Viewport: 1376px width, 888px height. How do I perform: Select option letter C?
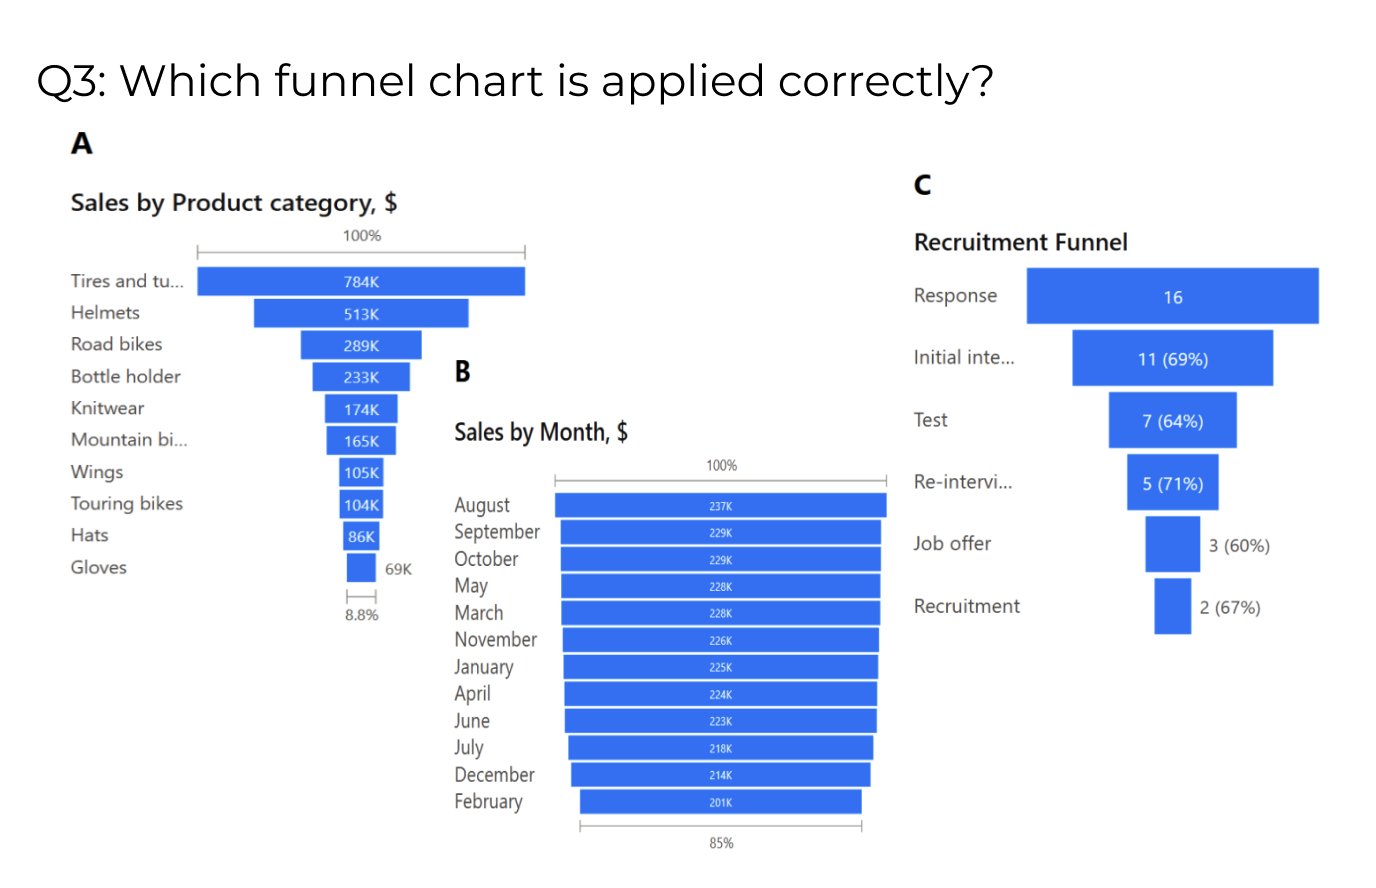[922, 185]
